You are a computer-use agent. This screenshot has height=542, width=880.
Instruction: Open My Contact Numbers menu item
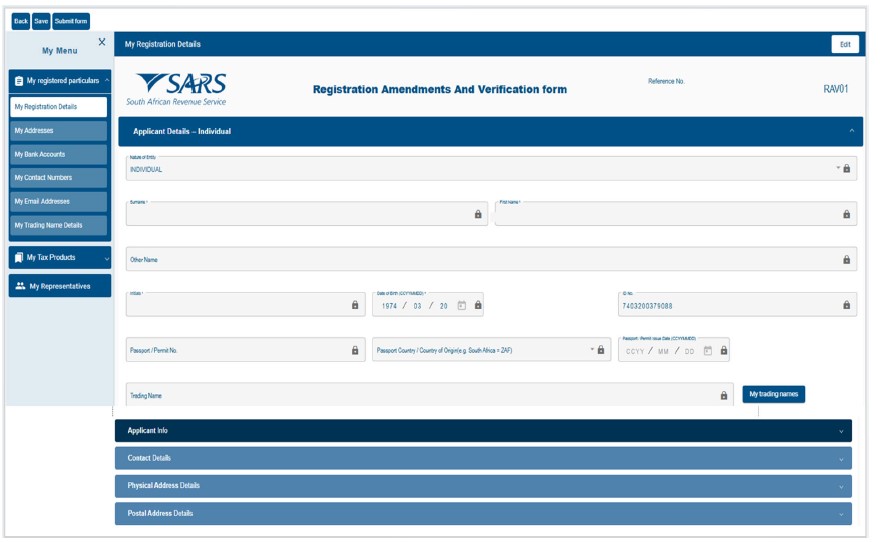pos(58,178)
